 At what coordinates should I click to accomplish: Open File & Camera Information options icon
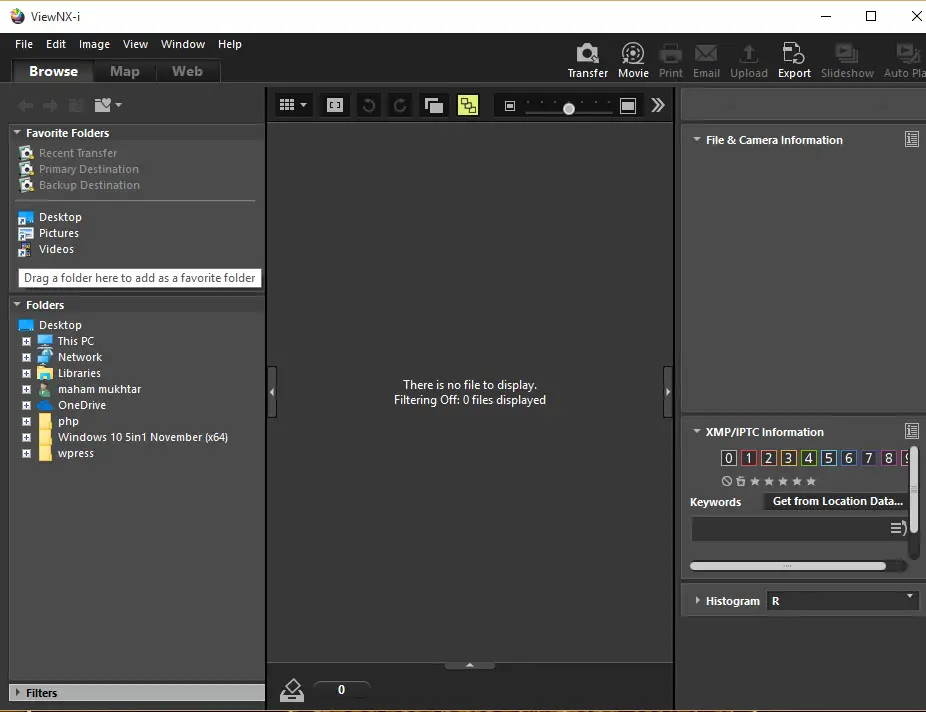(912, 139)
